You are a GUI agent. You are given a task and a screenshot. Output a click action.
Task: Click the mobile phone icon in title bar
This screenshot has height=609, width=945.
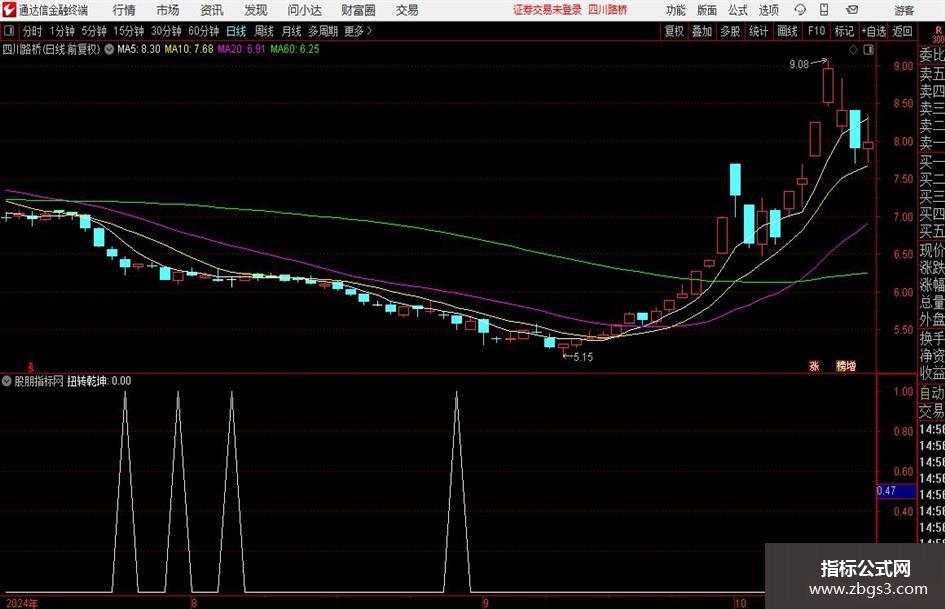pos(824,10)
